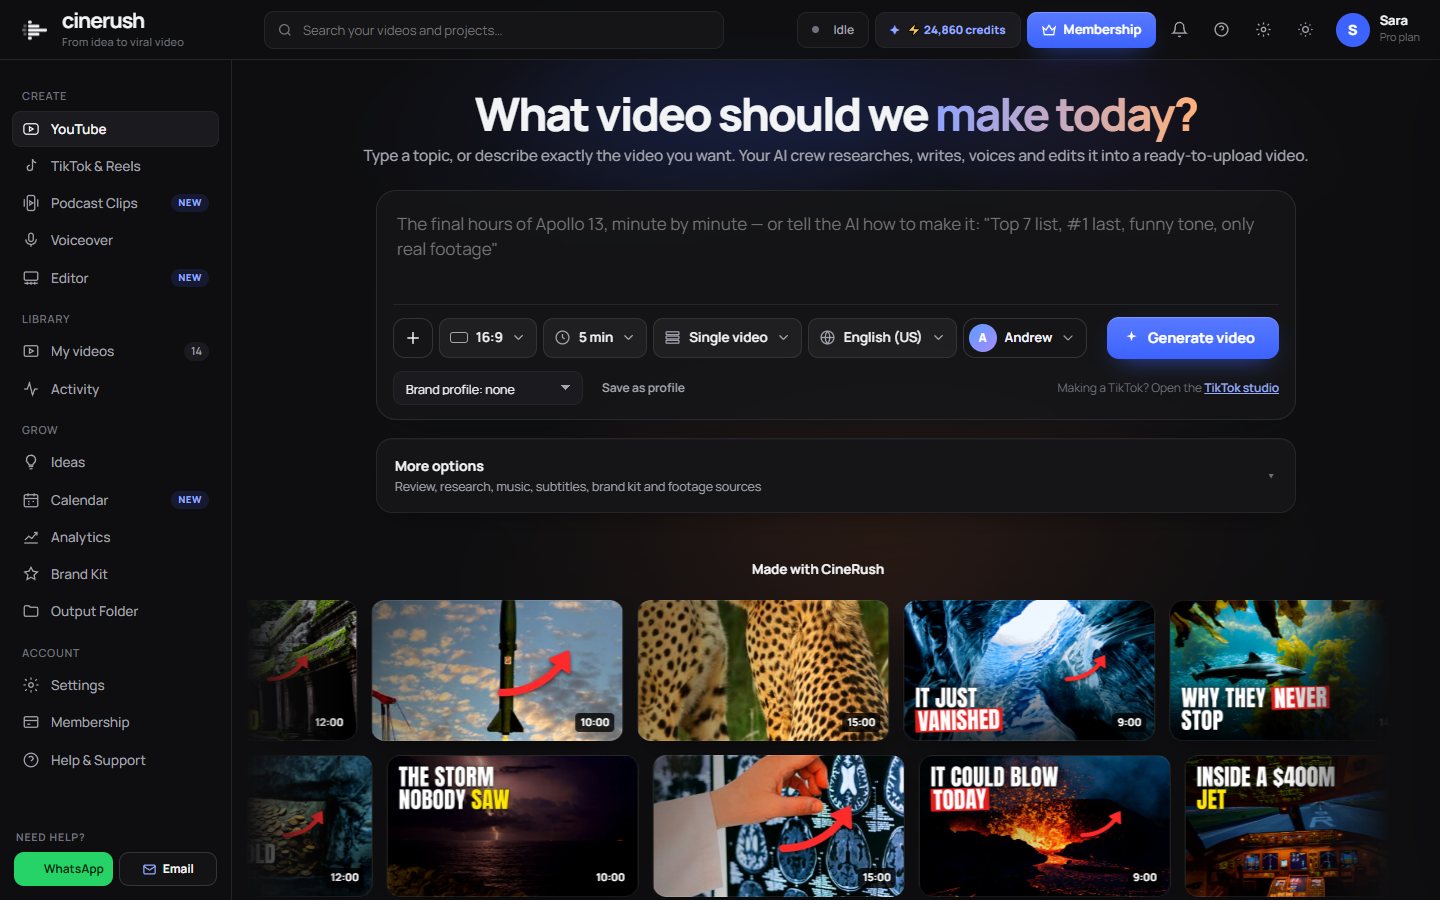Open THE STORM NOBODY SAW thumbnail
This screenshot has height=900, width=1440.
(x=512, y=825)
